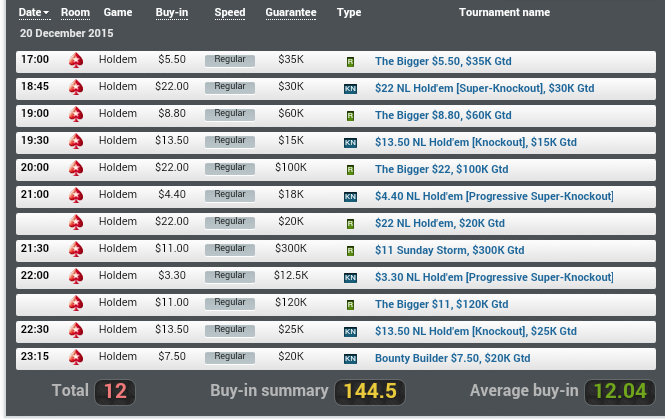
Task: Open $22 NL Hold'em Super-Knockout $30K Gtd link
Action: click(x=484, y=88)
